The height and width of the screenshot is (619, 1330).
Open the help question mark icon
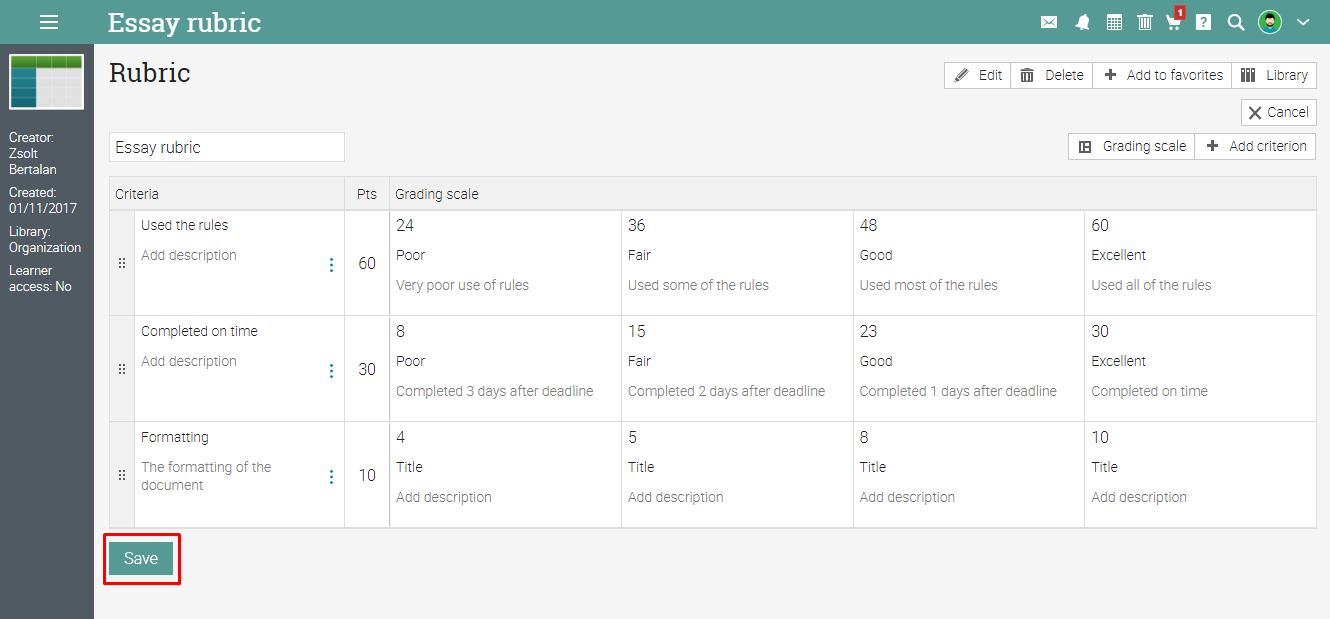pyautogui.click(x=1204, y=22)
